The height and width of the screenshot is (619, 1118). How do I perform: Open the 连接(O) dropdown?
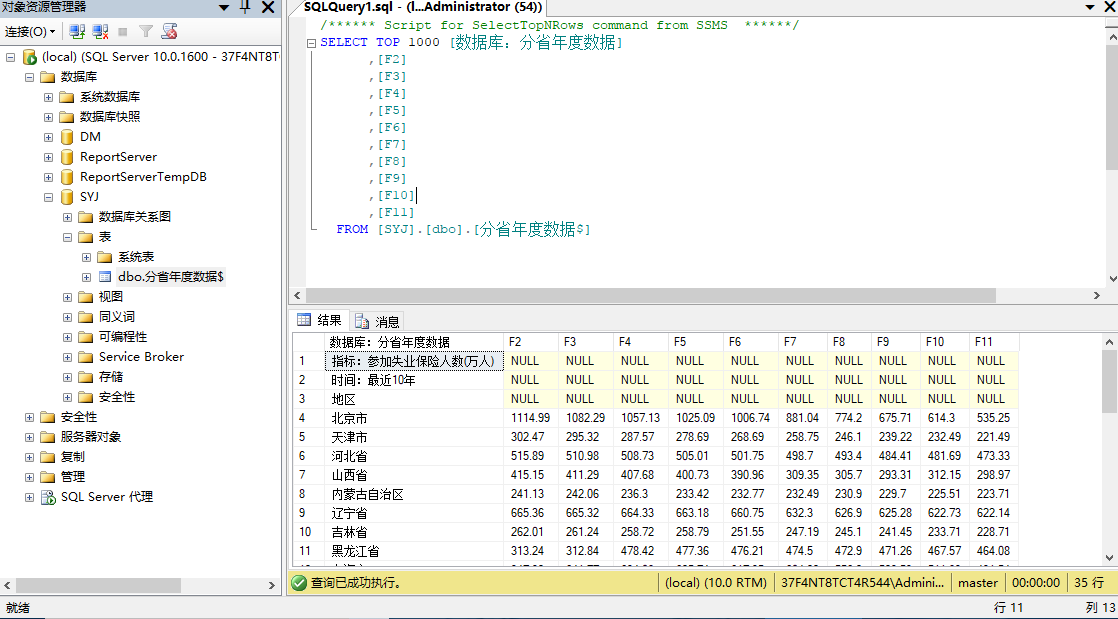(30, 31)
